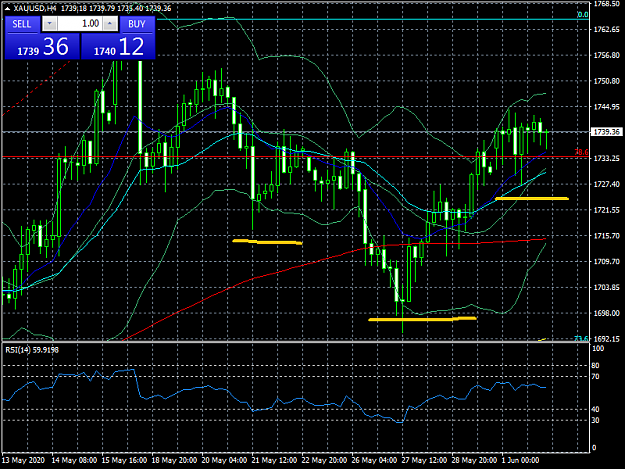The height and width of the screenshot is (469, 625).
Task: Click the red 78.6 Fibonacci level label
Action: tap(581, 152)
